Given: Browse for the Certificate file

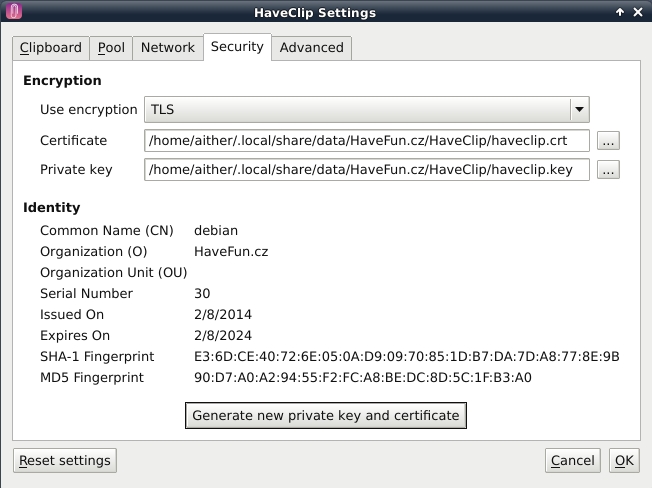Looking at the screenshot, I should tap(609, 141).
